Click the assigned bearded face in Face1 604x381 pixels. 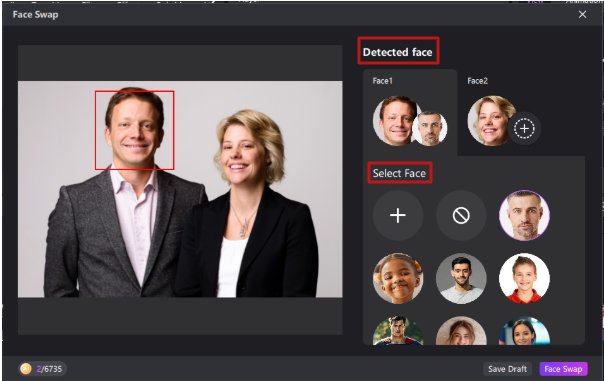430,129
